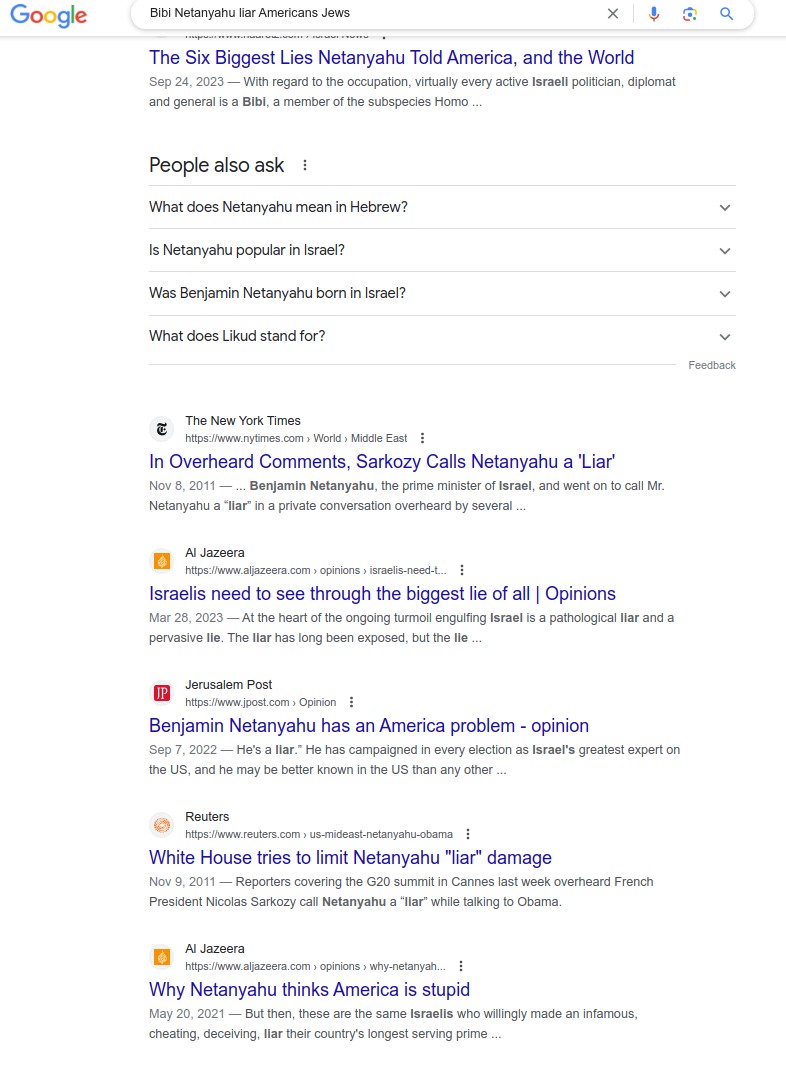Open Google Lens image search
Viewport: 786px width, 1074px height.
point(690,14)
